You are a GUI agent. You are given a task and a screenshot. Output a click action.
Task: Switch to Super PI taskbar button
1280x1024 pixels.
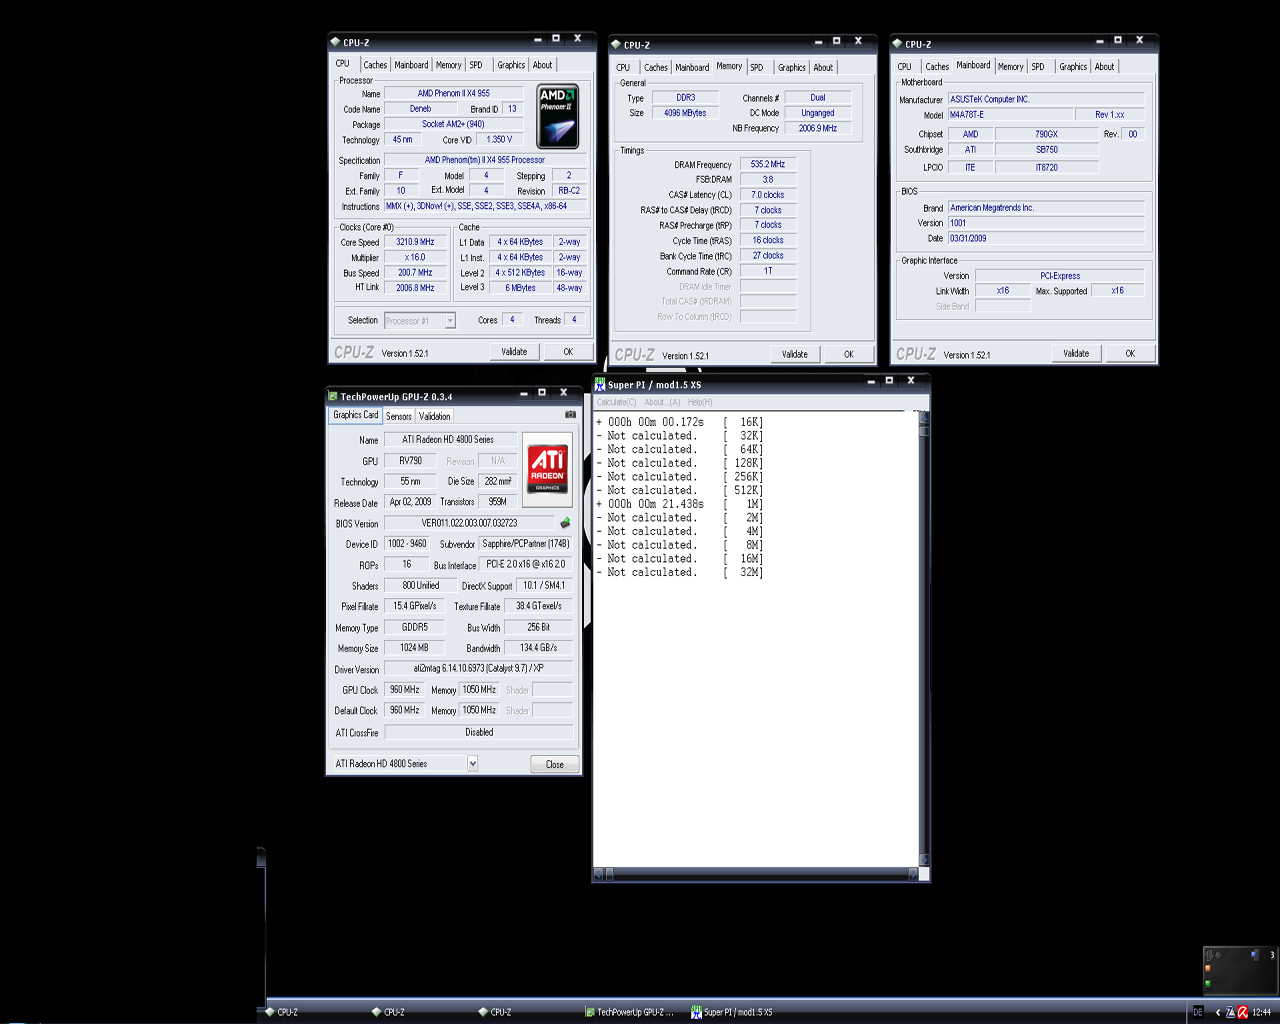[x=738, y=1012]
